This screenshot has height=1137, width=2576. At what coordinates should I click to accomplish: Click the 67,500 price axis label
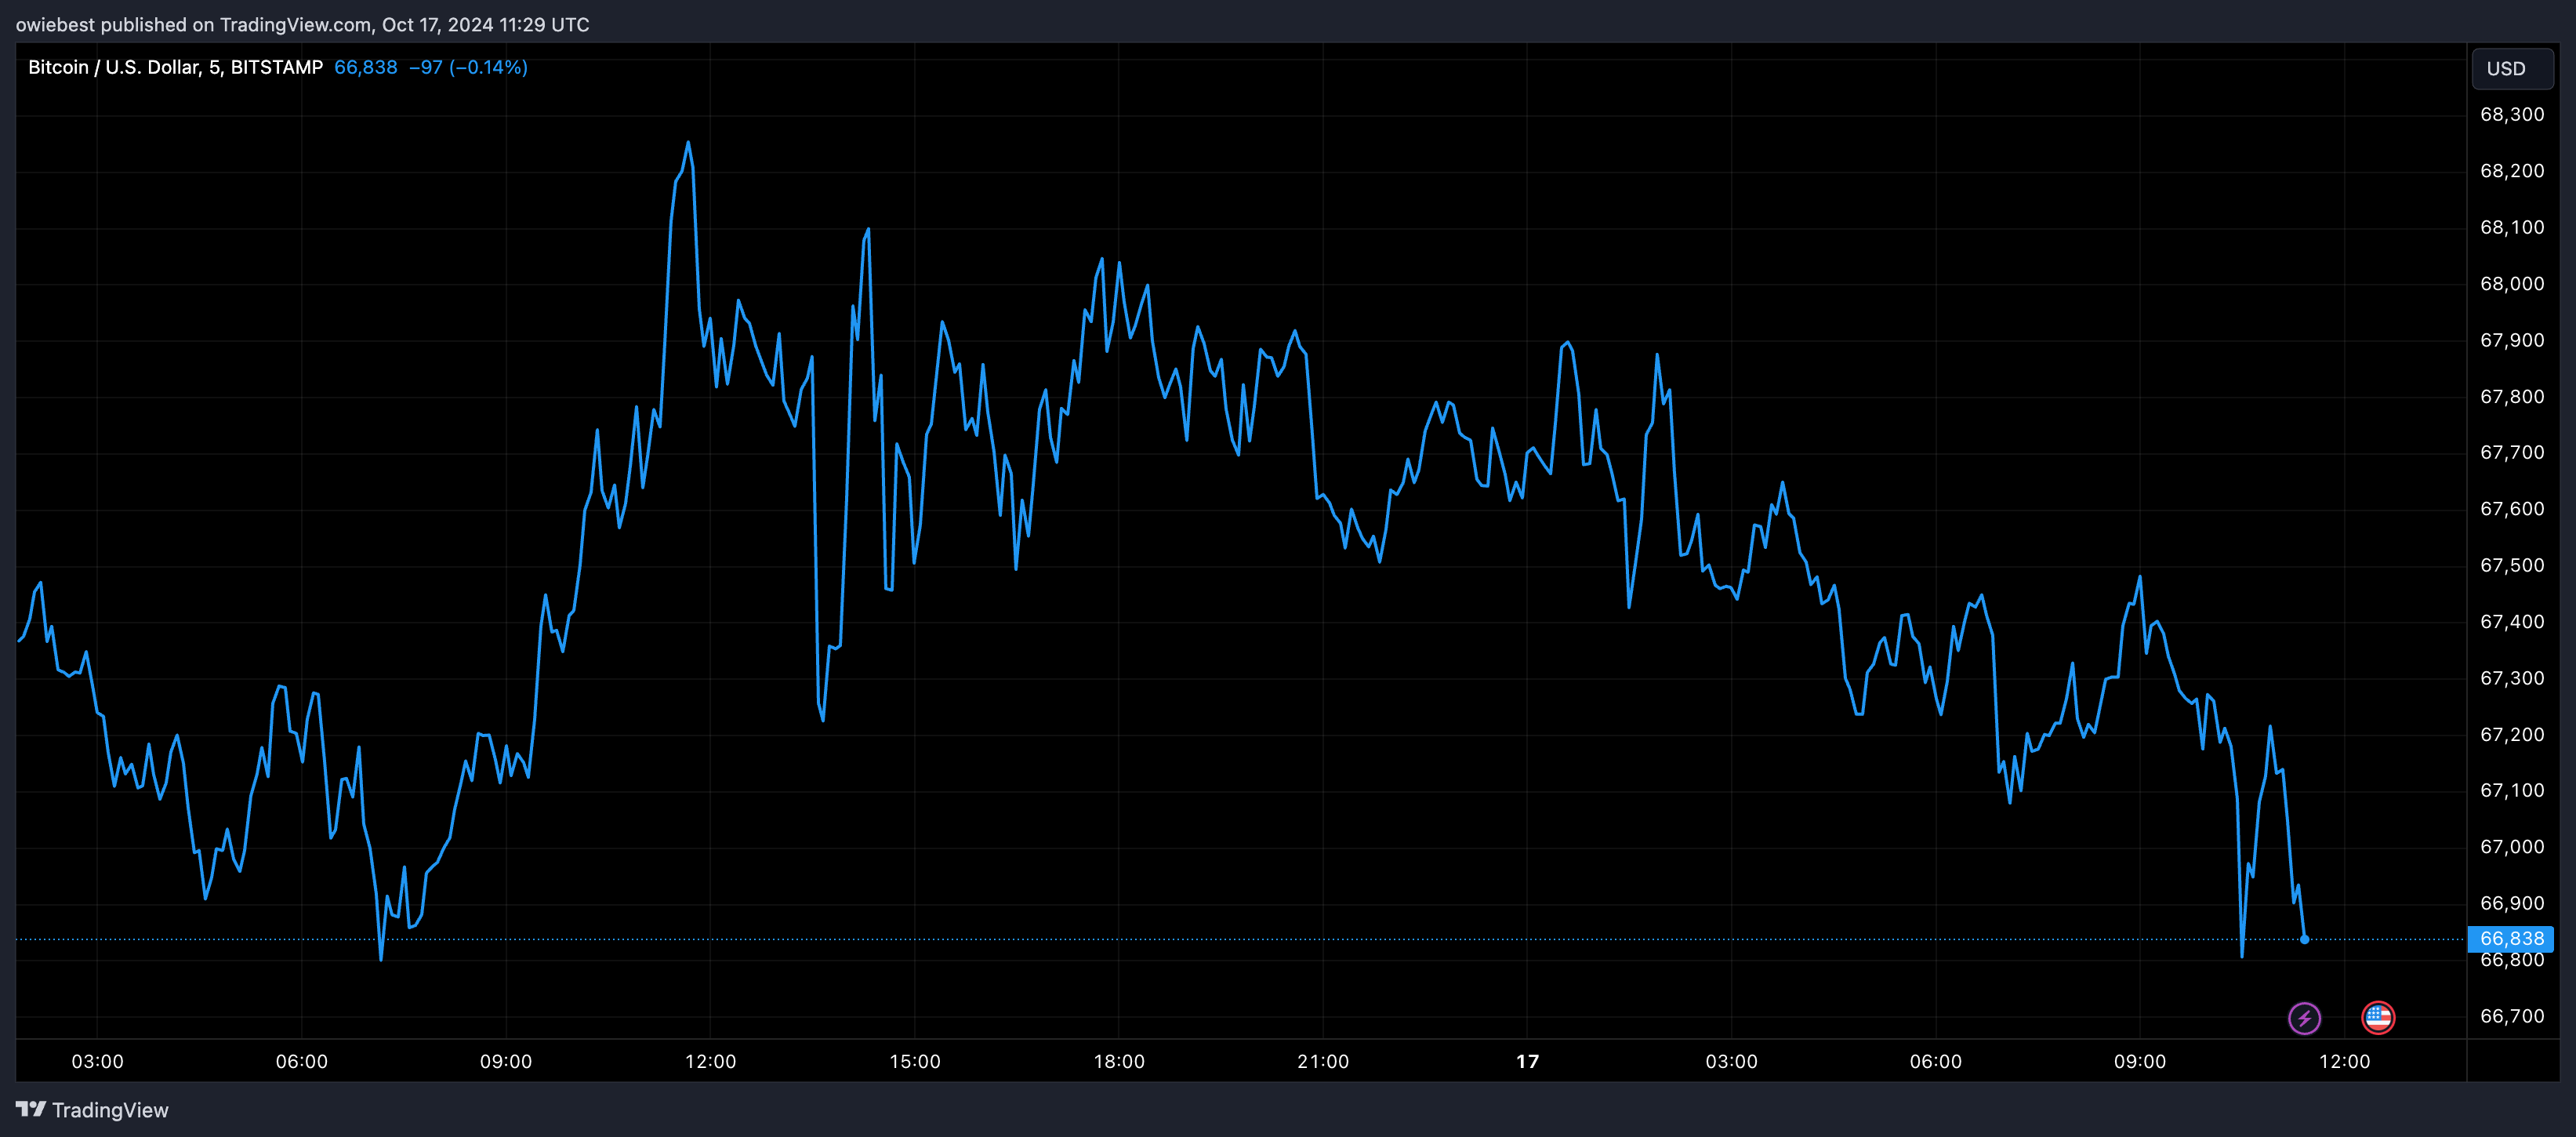point(2511,565)
